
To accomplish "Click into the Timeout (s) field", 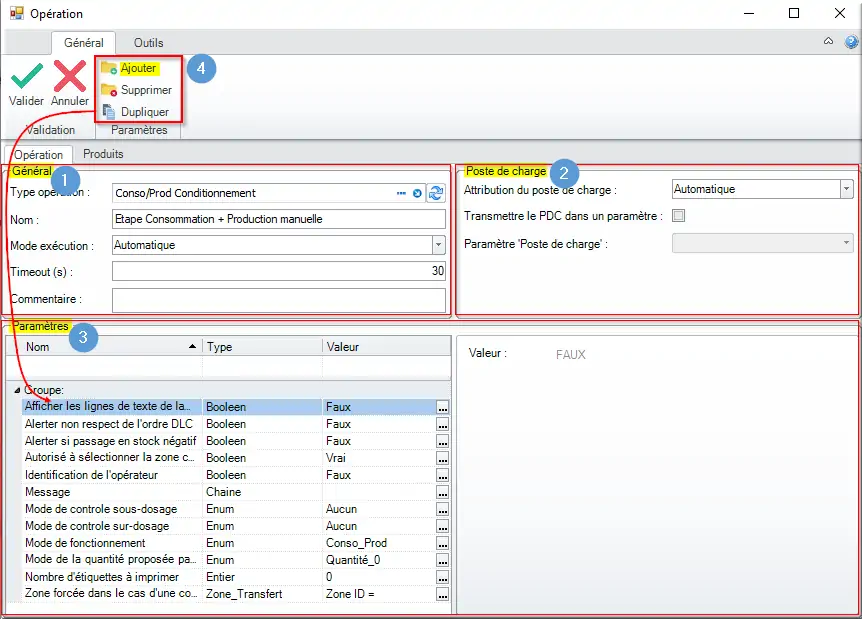I will click(279, 271).
